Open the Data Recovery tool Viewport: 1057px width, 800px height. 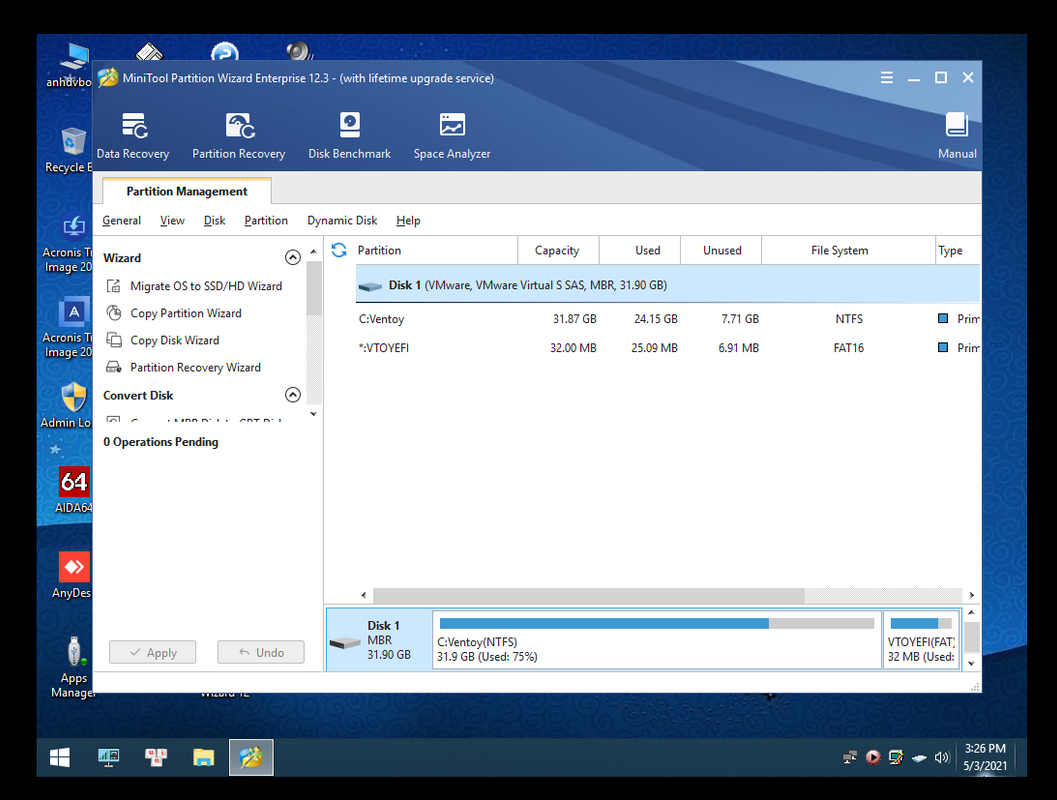(133, 136)
